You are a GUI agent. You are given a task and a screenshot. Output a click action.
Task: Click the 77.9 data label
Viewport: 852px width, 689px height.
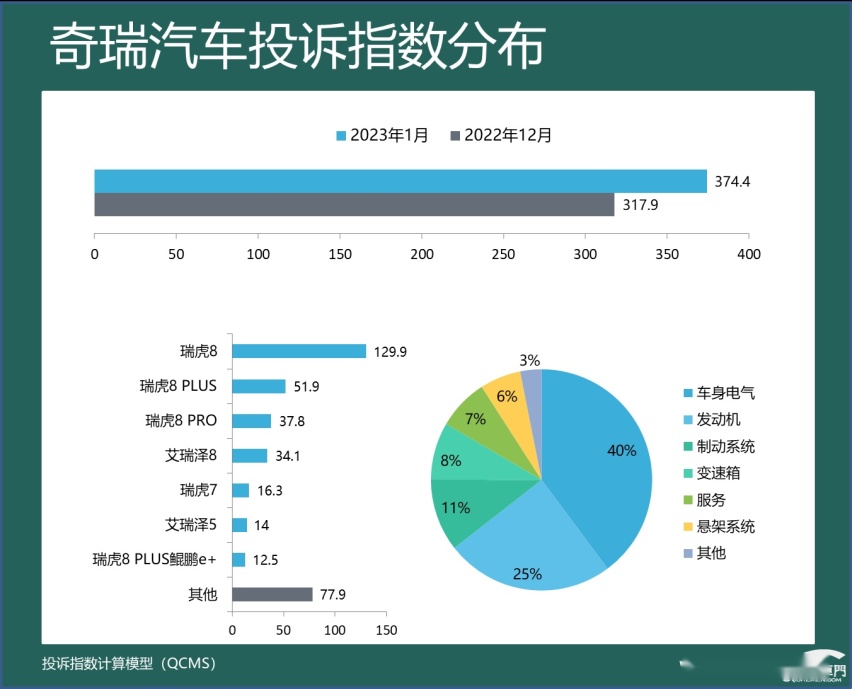(x=333, y=595)
